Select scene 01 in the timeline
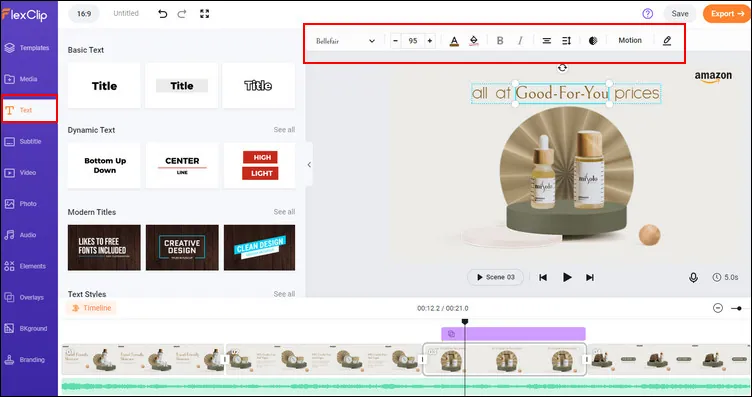Viewport: 752px width, 397px height. pos(143,359)
